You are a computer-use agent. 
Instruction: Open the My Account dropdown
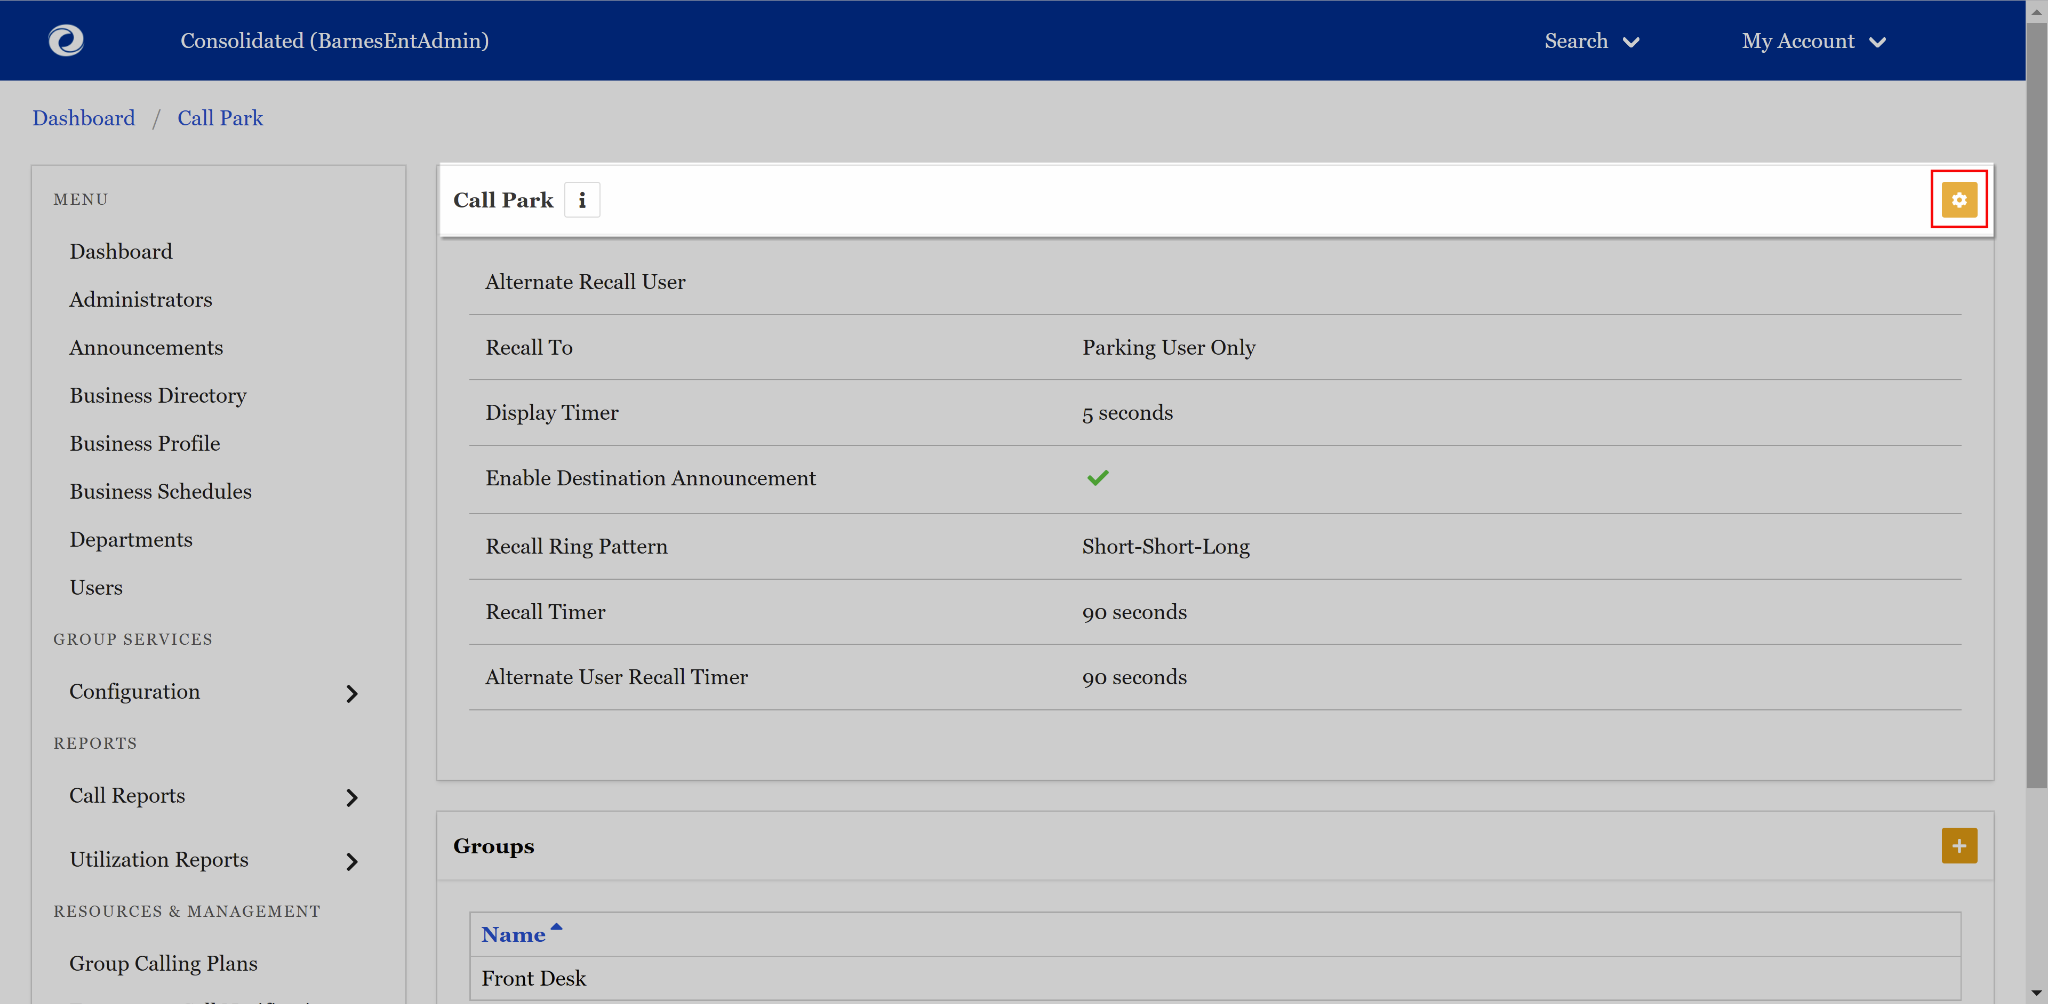point(1813,41)
